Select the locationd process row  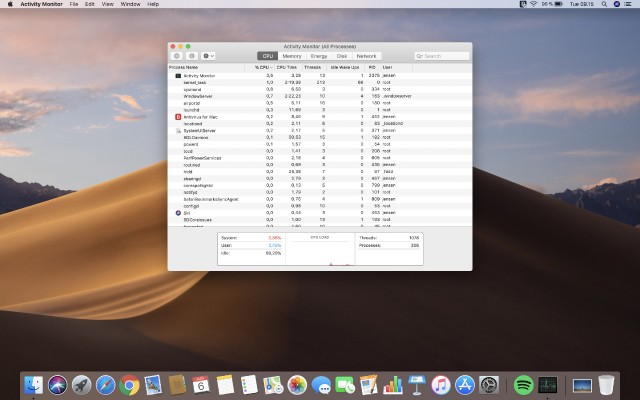coord(320,124)
